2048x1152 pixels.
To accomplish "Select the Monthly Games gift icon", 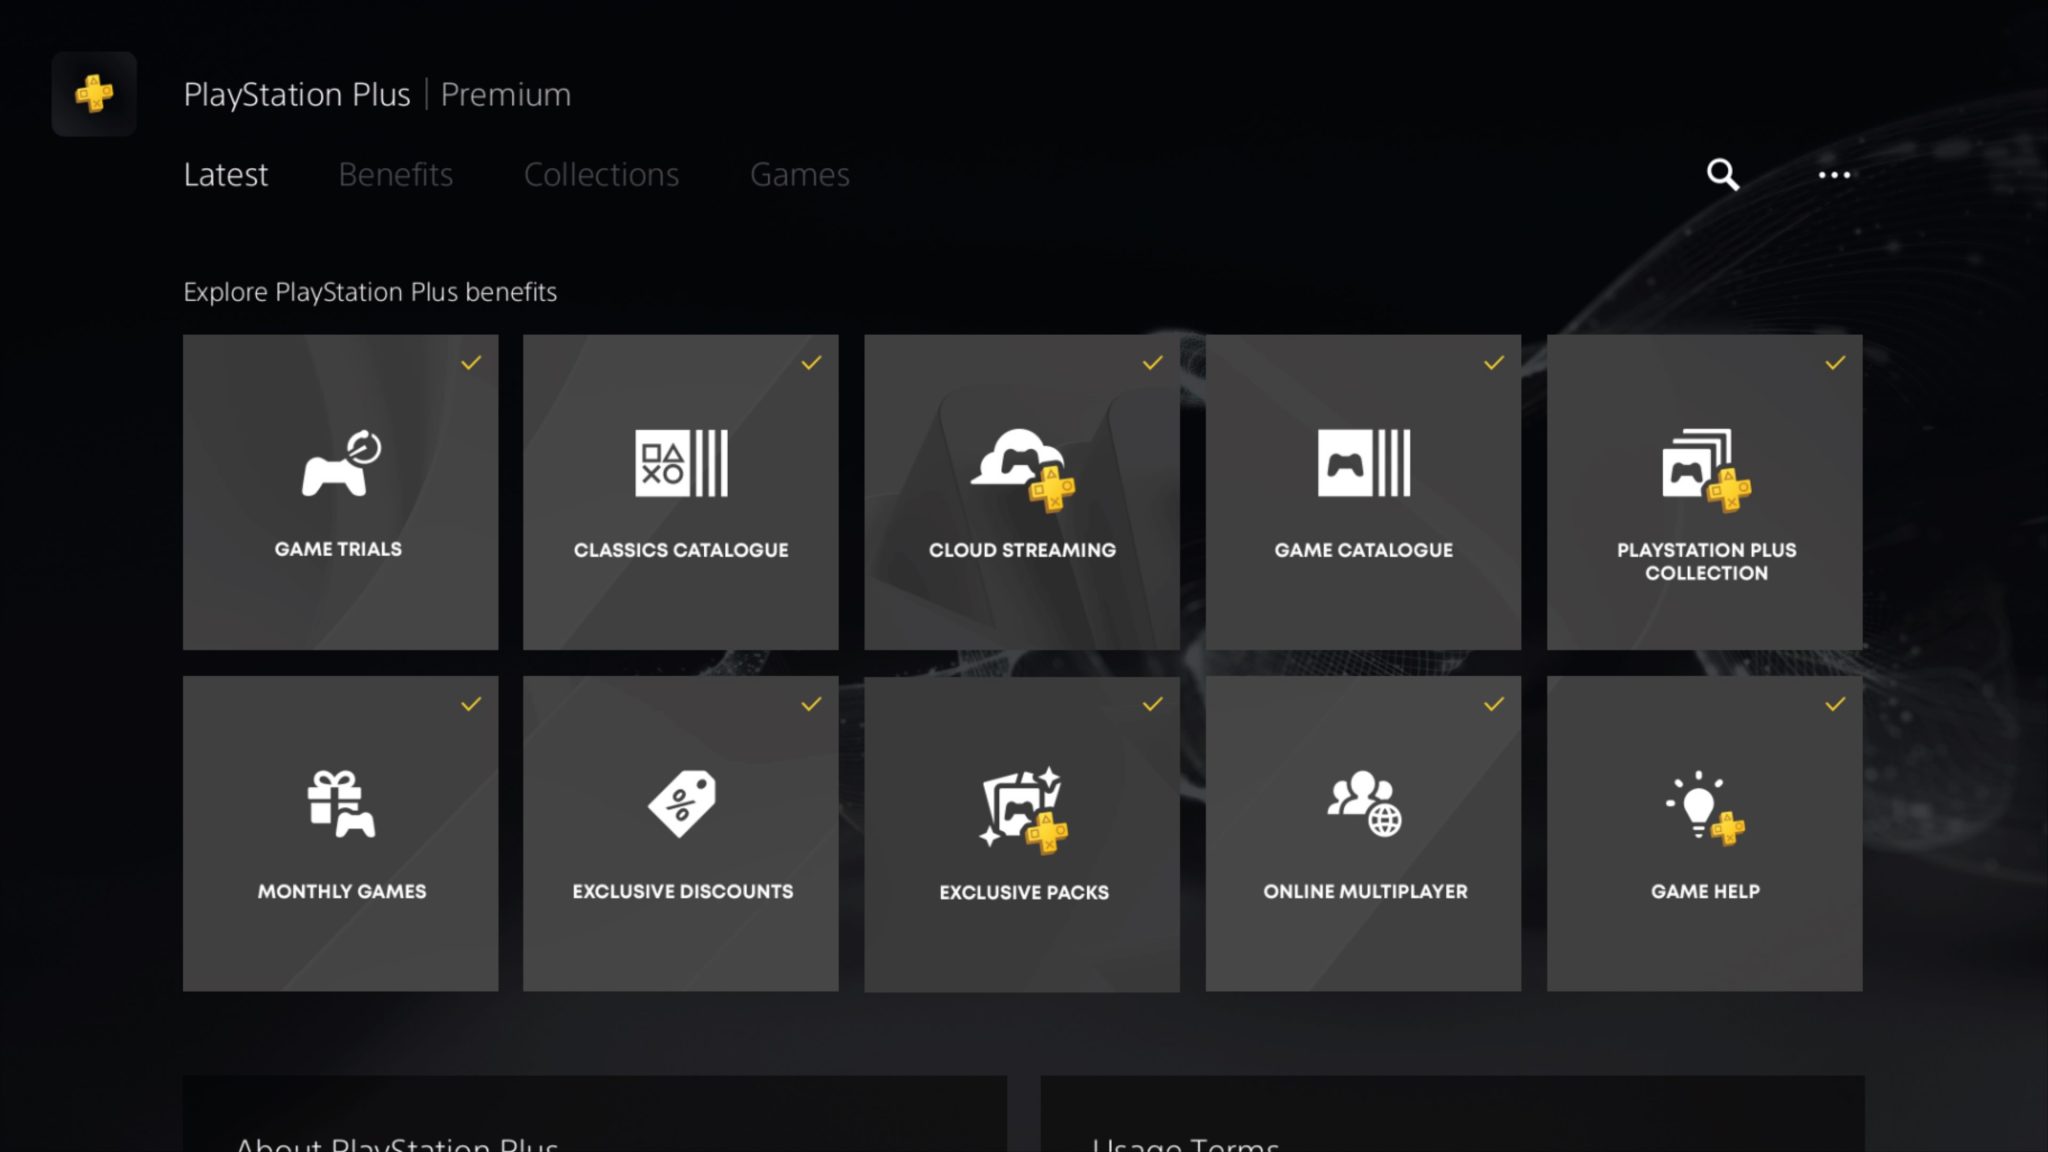I will [x=341, y=804].
